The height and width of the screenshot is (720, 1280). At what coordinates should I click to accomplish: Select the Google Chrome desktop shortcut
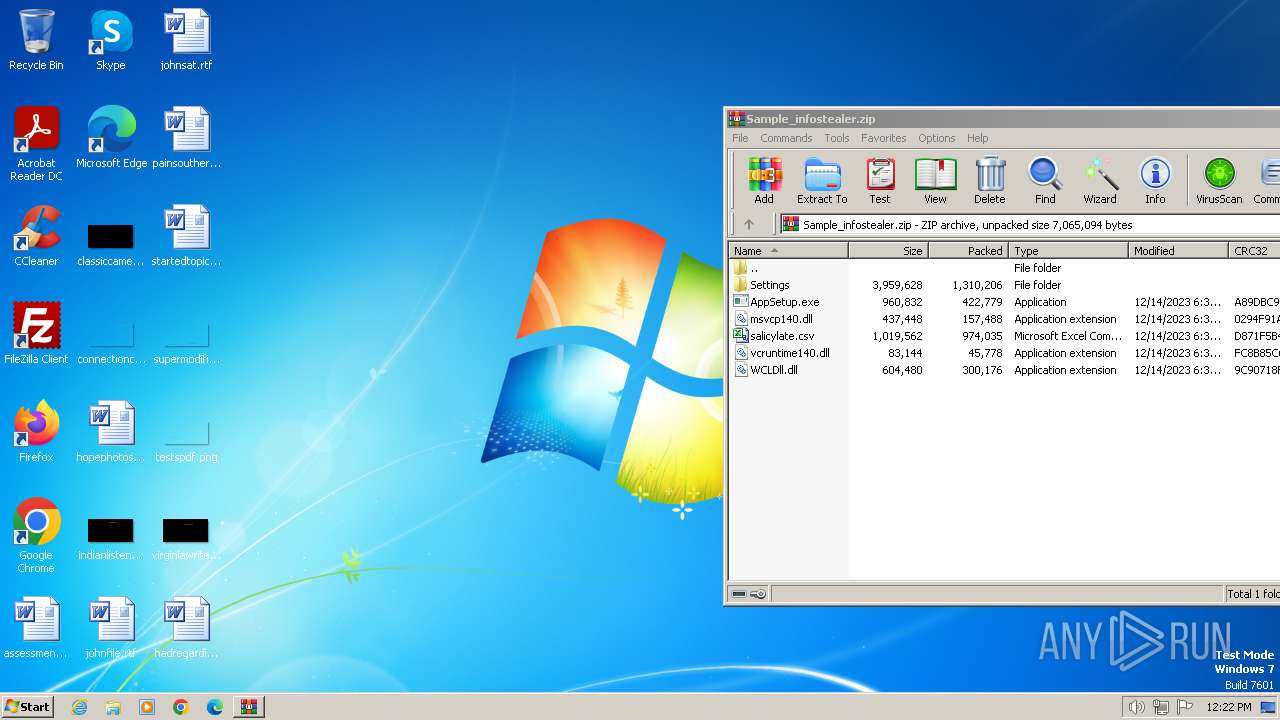click(36, 536)
